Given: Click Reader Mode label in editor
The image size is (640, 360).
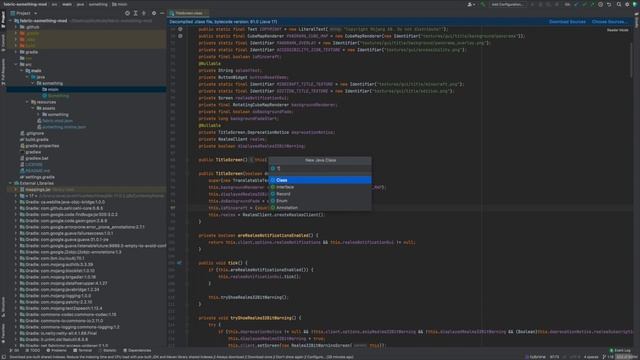Looking at the screenshot, I should pos(618,30).
